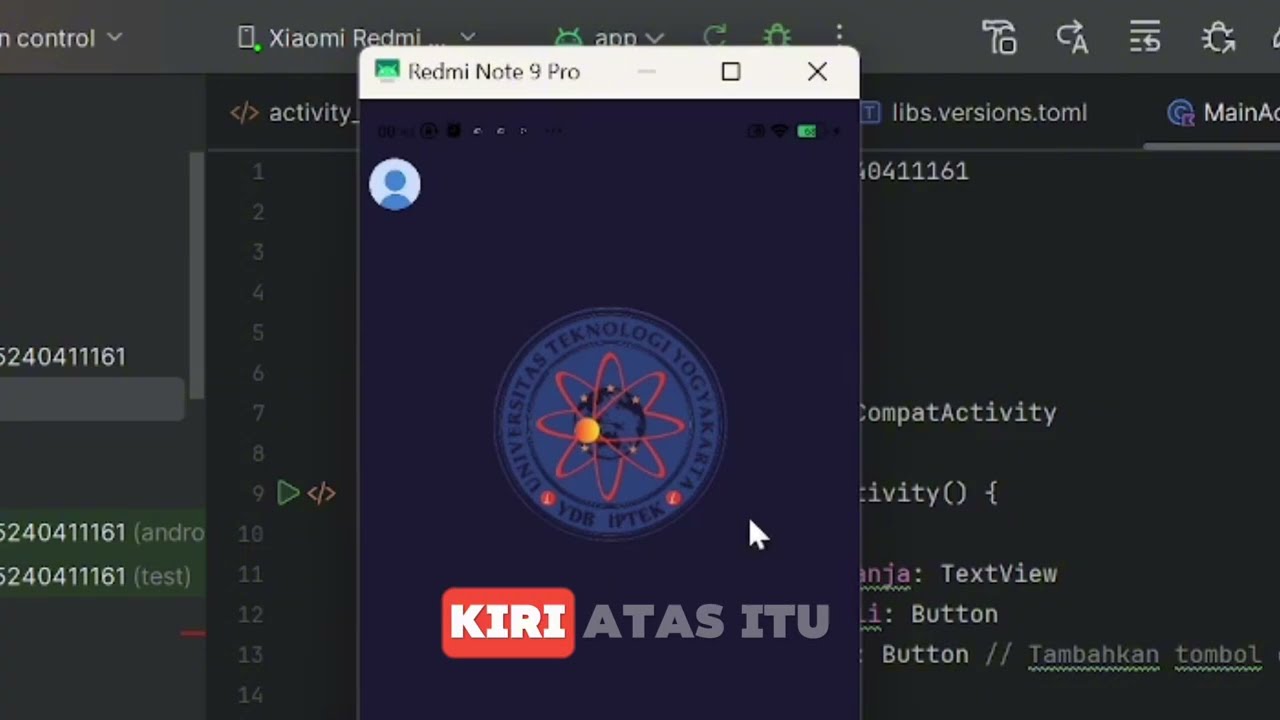Click the project panel vertical scrollbar
Screen dimensions: 1280x720
click(197, 276)
